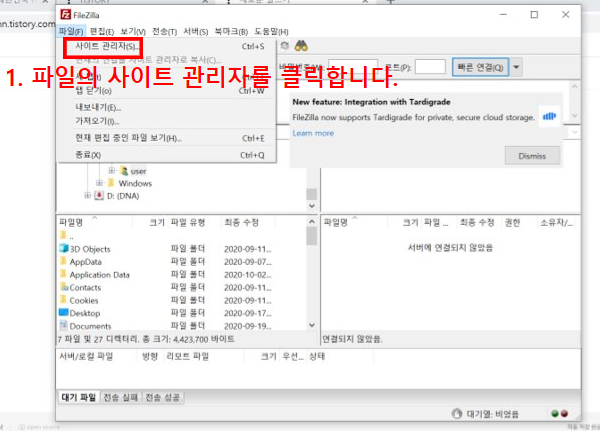
Task: Open the 전송(T) menu
Action: click(165, 31)
